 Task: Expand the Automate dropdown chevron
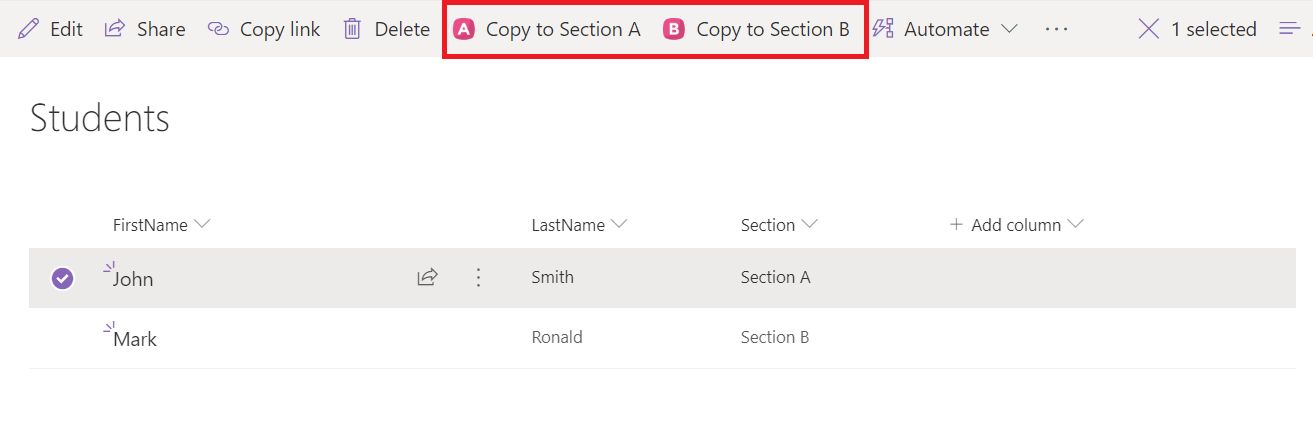tap(1009, 29)
